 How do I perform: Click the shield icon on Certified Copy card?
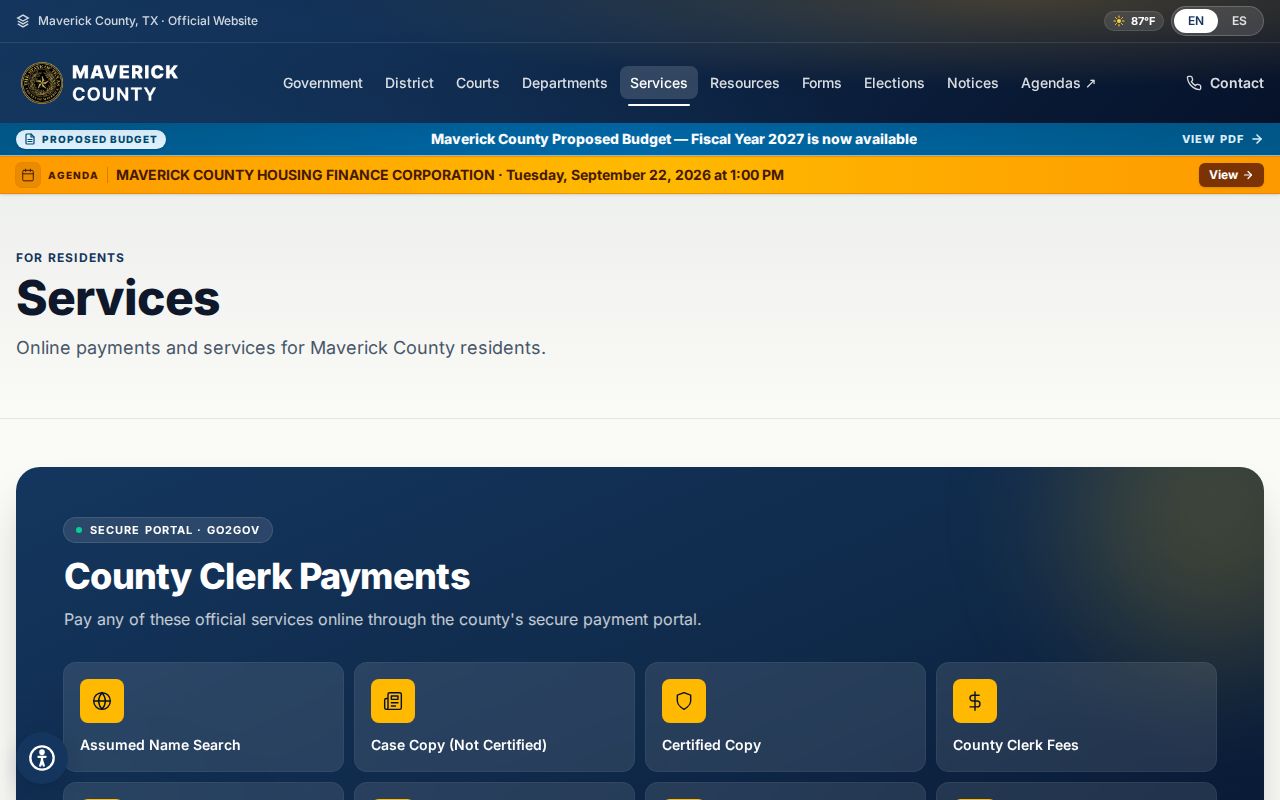click(684, 701)
